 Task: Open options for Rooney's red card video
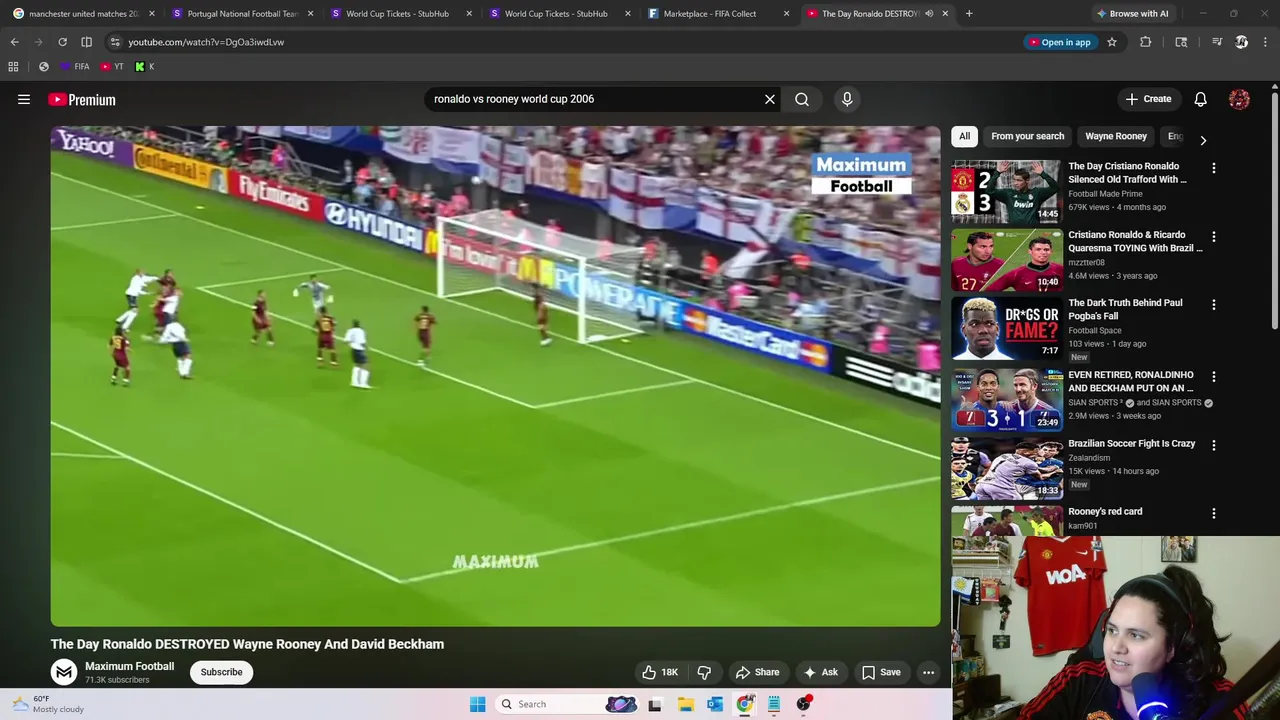1213,513
